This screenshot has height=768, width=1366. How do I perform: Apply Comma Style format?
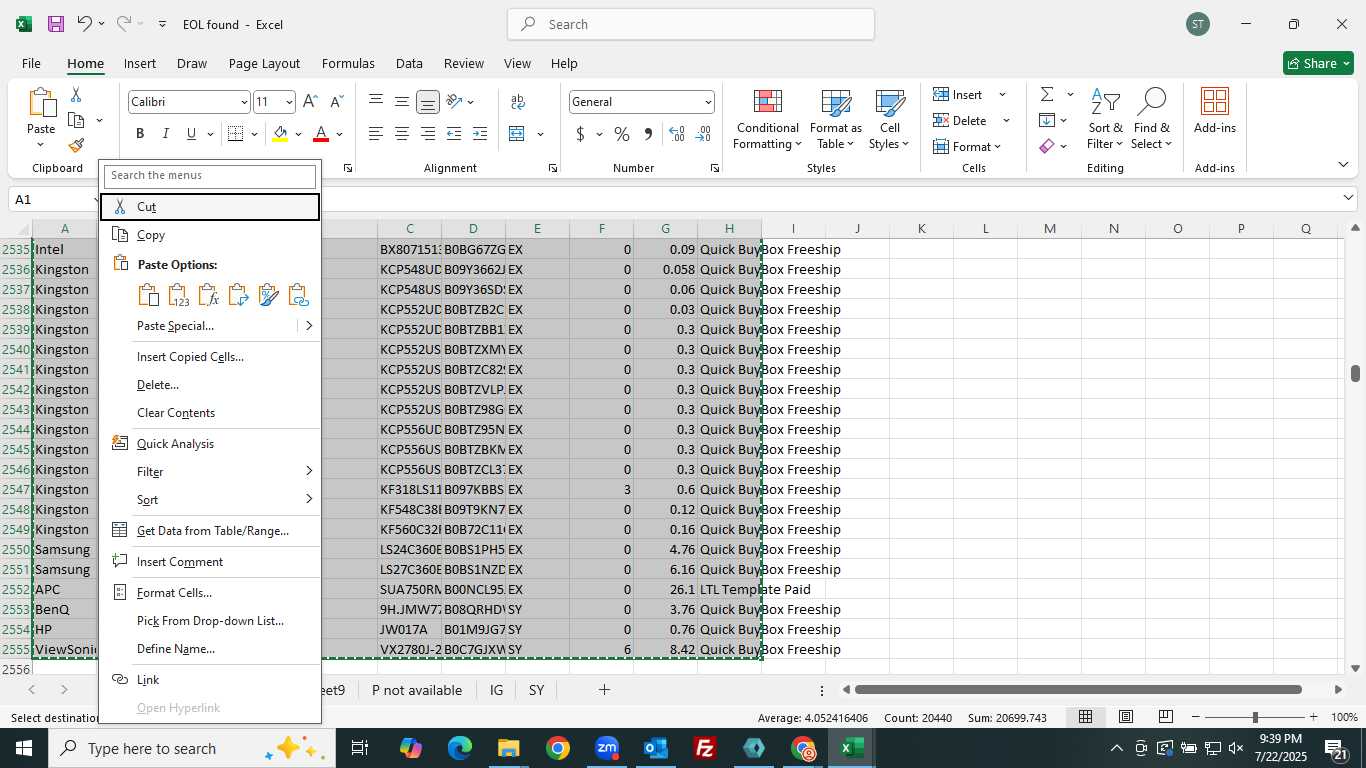tap(648, 134)
